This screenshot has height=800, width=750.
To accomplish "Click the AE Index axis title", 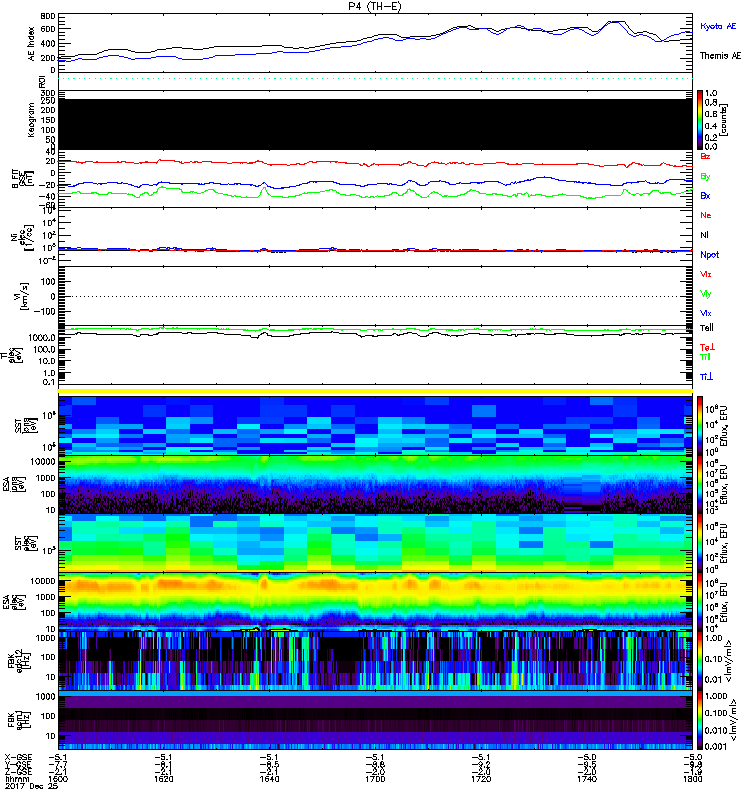I will [32, 44].
